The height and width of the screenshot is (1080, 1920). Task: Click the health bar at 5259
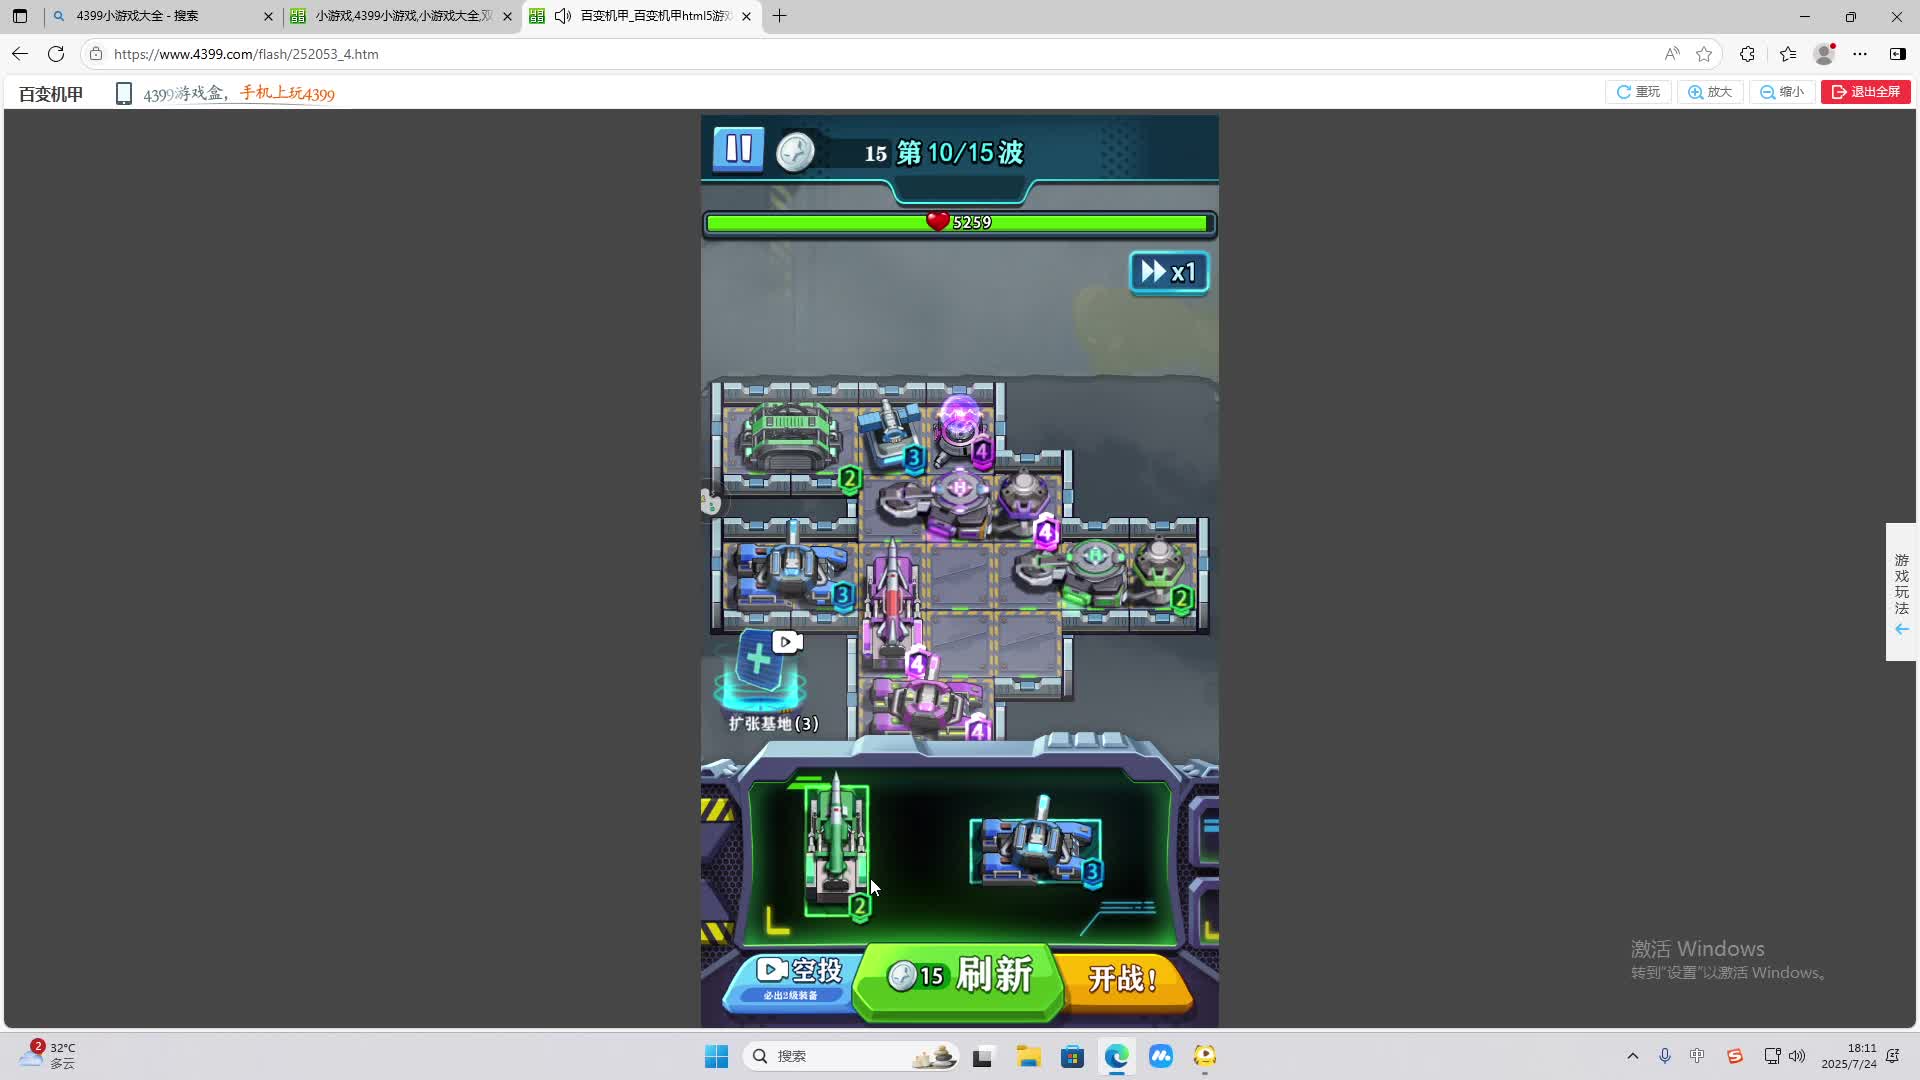coord(958,223)
